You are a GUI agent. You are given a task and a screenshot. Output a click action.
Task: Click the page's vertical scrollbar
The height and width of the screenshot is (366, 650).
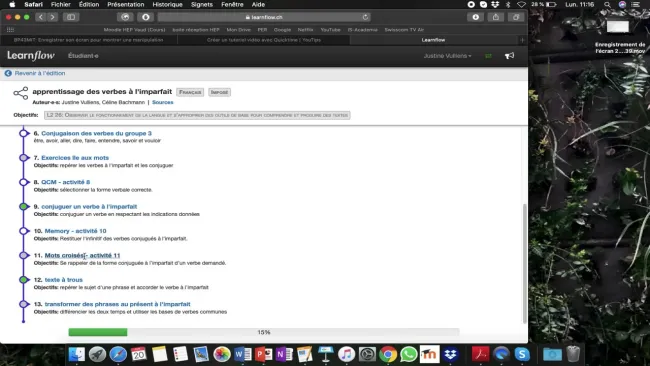click(524, 263)
